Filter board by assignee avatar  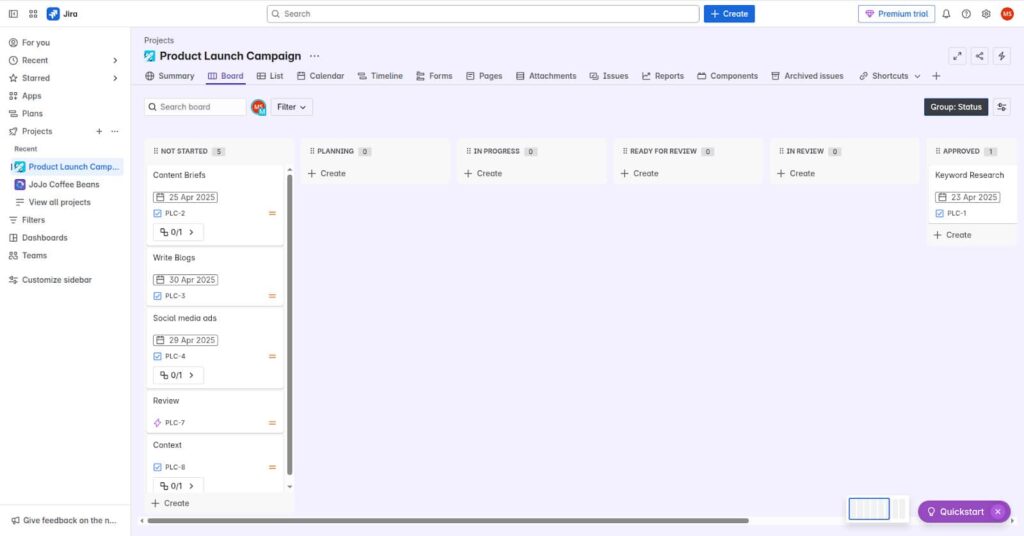click(259, 107)
